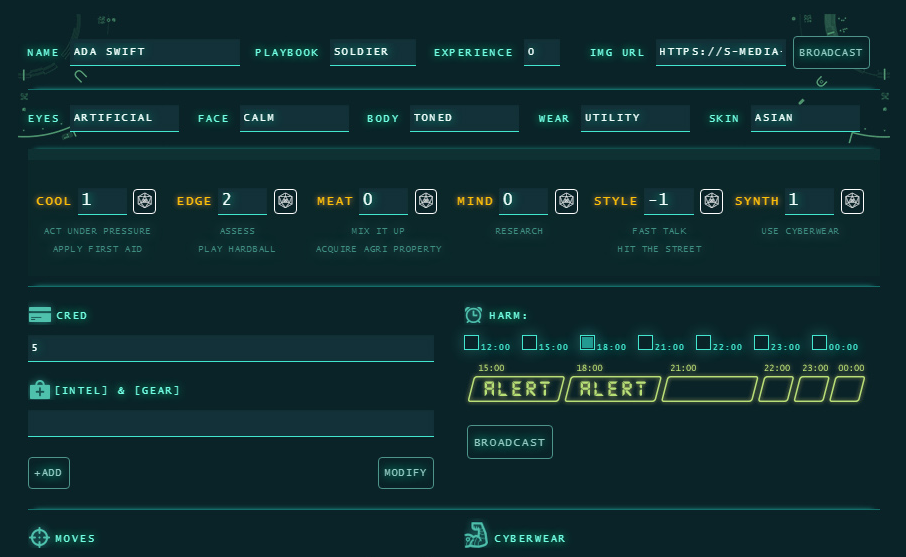
Task: Click the +Add gear button
Action: [x=49, y=472]
